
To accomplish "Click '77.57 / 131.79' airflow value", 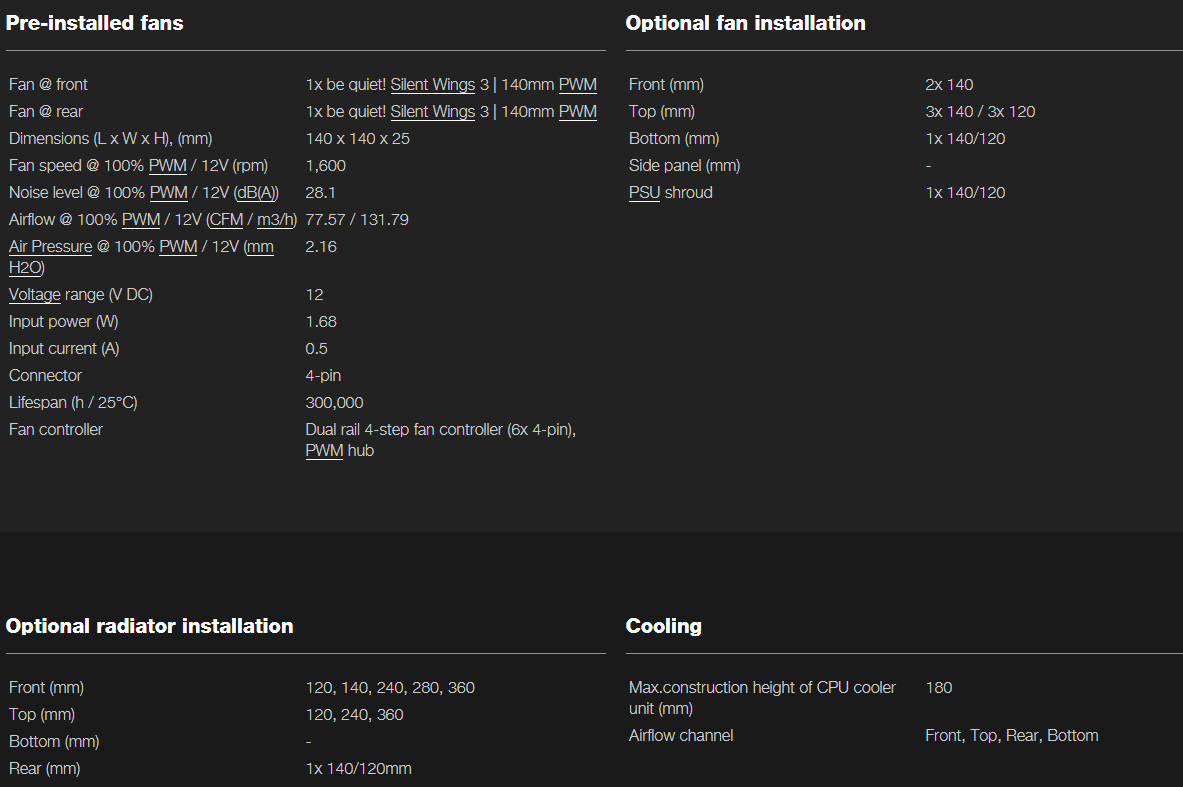I will coord(357,220).
